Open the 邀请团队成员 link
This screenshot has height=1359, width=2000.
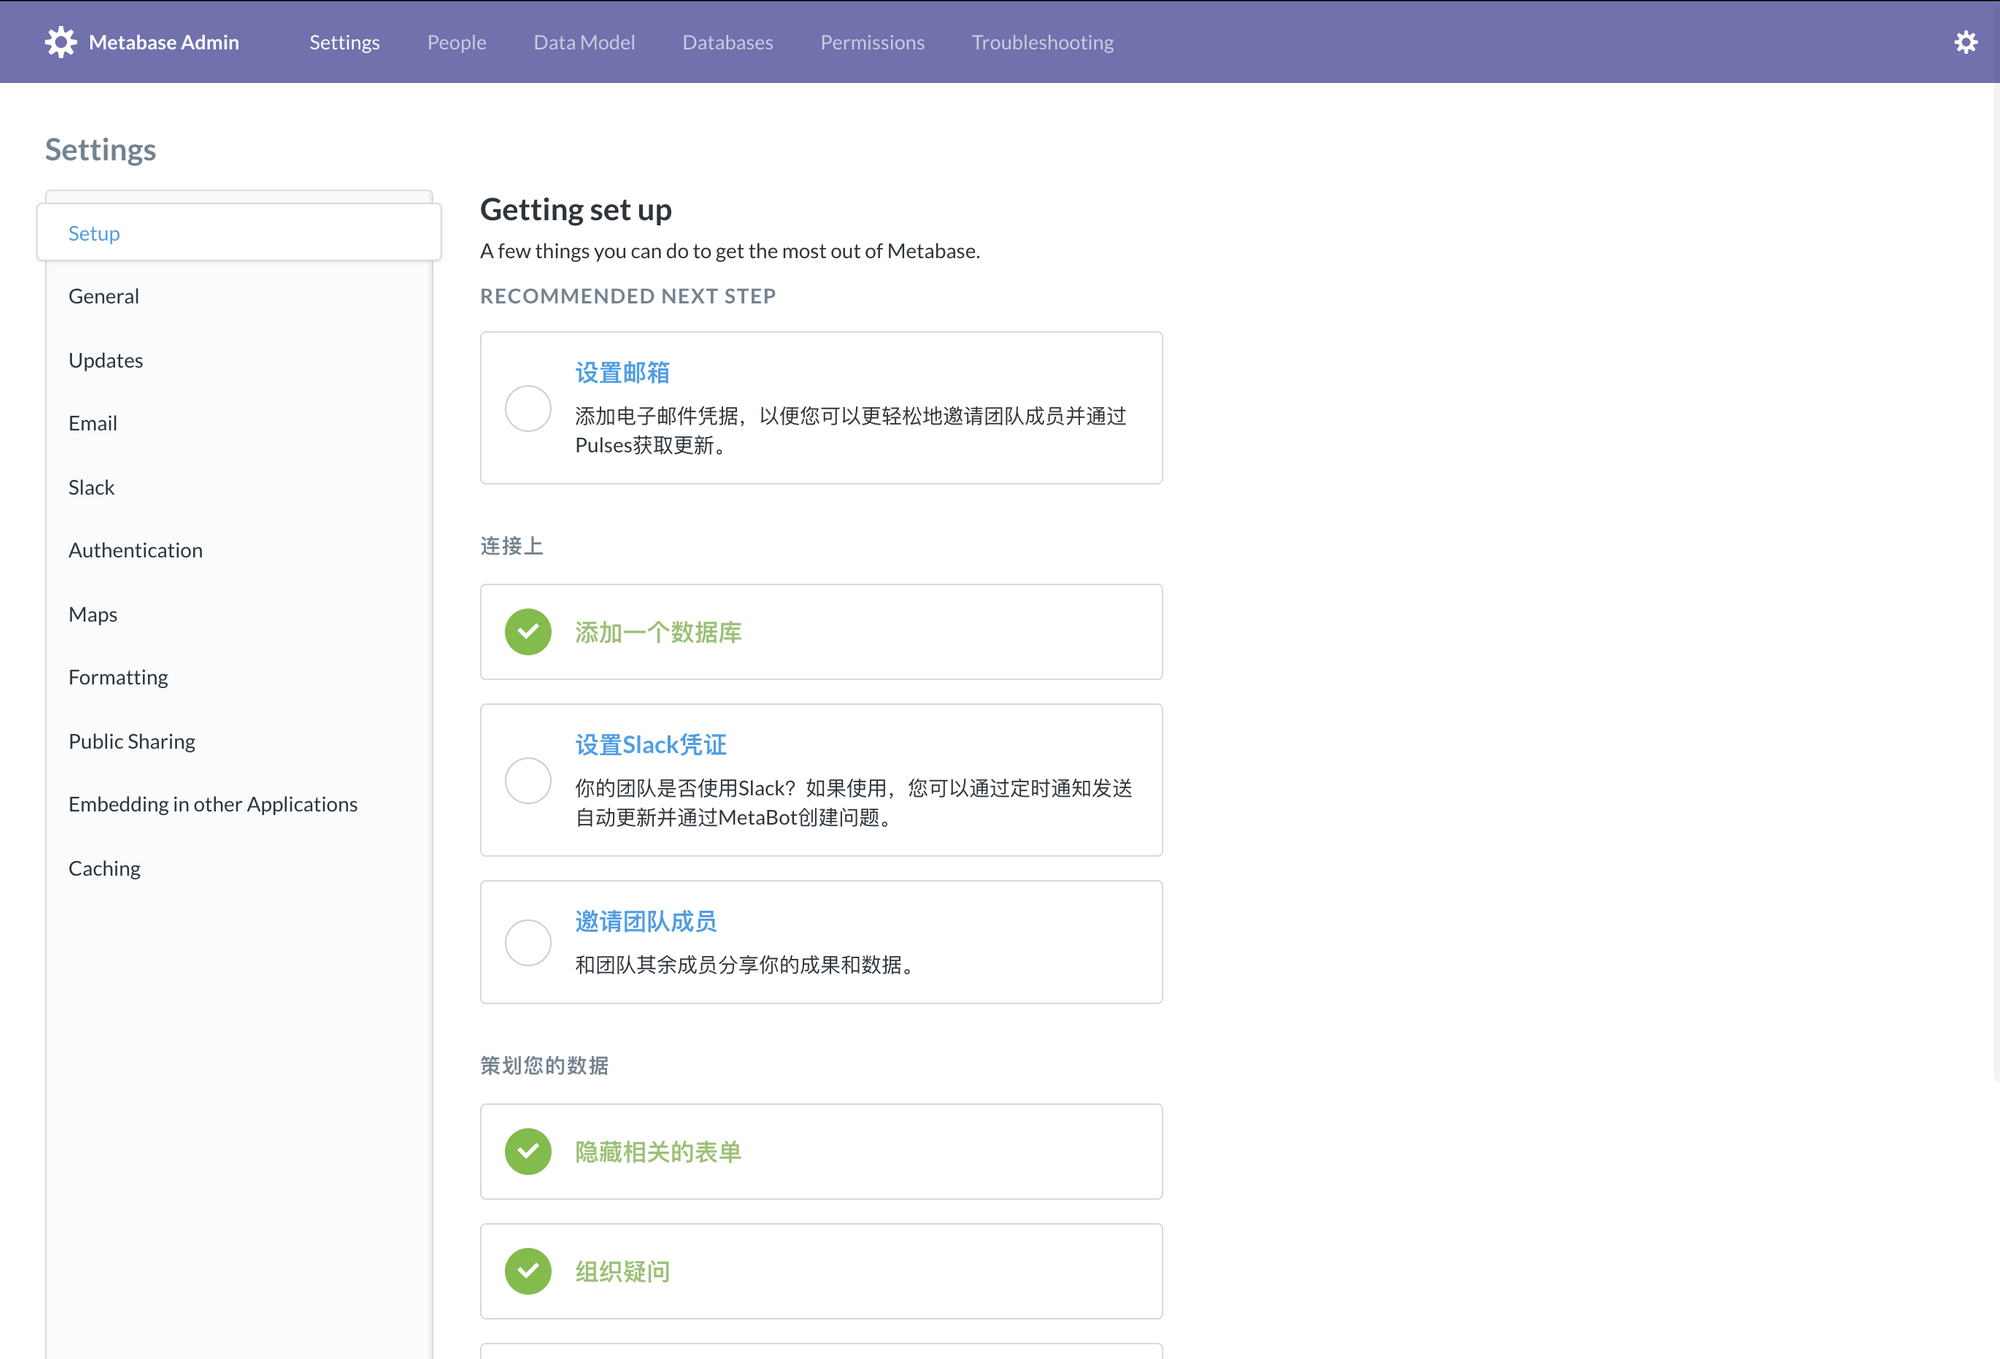[x=645, y=922]
